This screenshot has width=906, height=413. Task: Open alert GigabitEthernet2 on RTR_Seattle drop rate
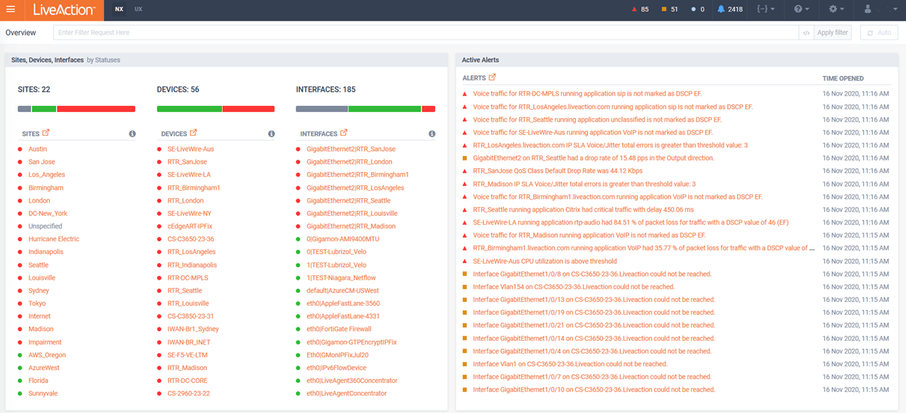coord(593,158)
